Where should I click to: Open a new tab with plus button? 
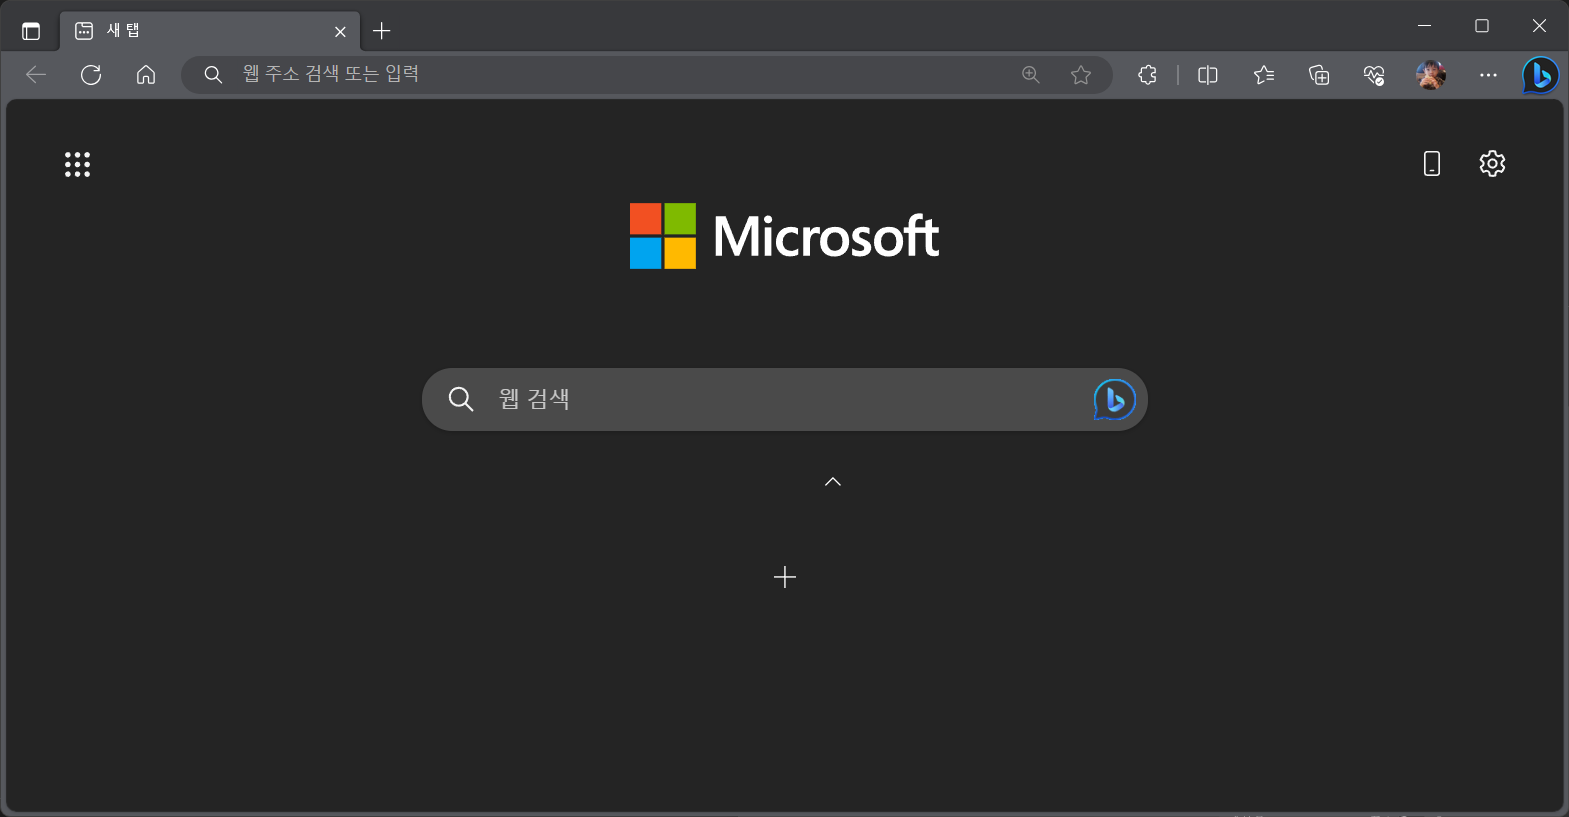381,31
